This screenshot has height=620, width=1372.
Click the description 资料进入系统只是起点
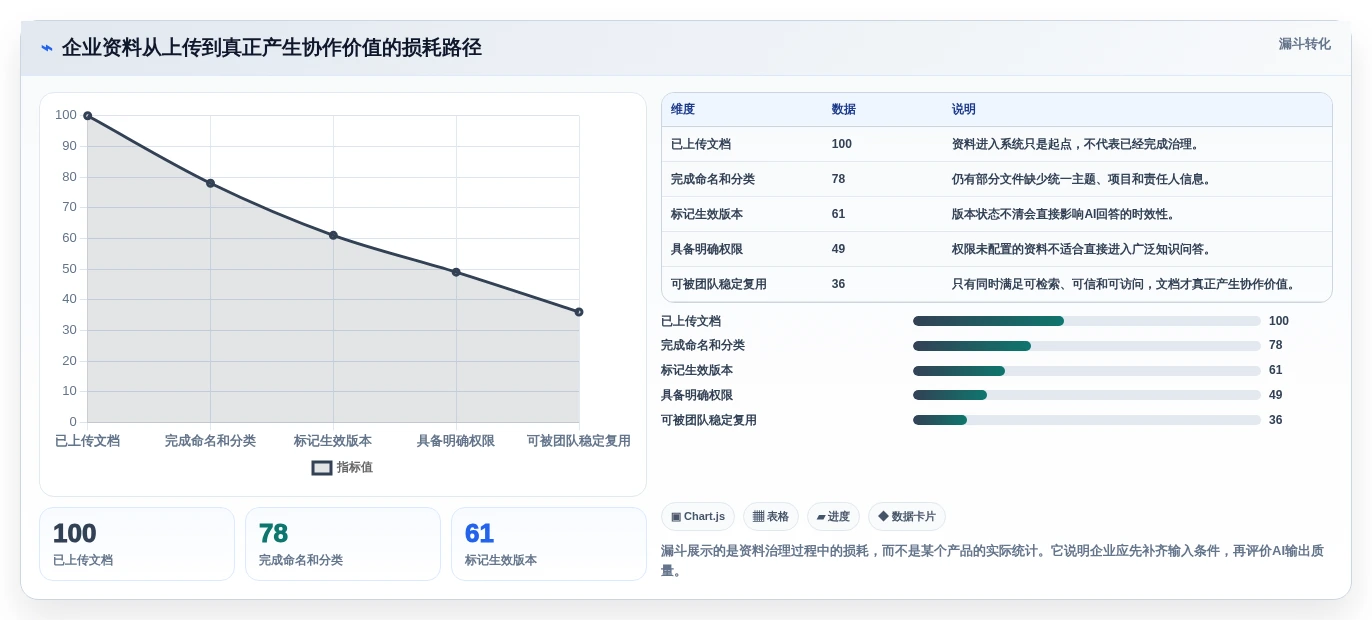click(x=1075, y=144)
